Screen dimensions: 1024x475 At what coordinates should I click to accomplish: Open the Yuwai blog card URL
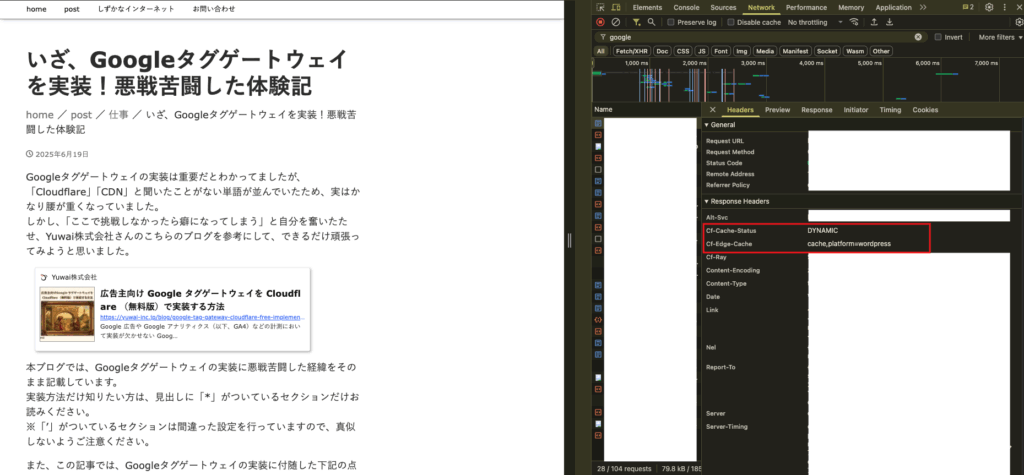(202, 318)
